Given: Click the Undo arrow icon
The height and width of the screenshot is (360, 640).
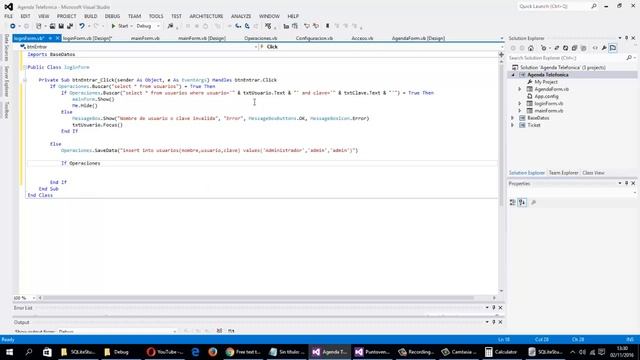Looking at the screenshot, I should (x=82, y=26).
